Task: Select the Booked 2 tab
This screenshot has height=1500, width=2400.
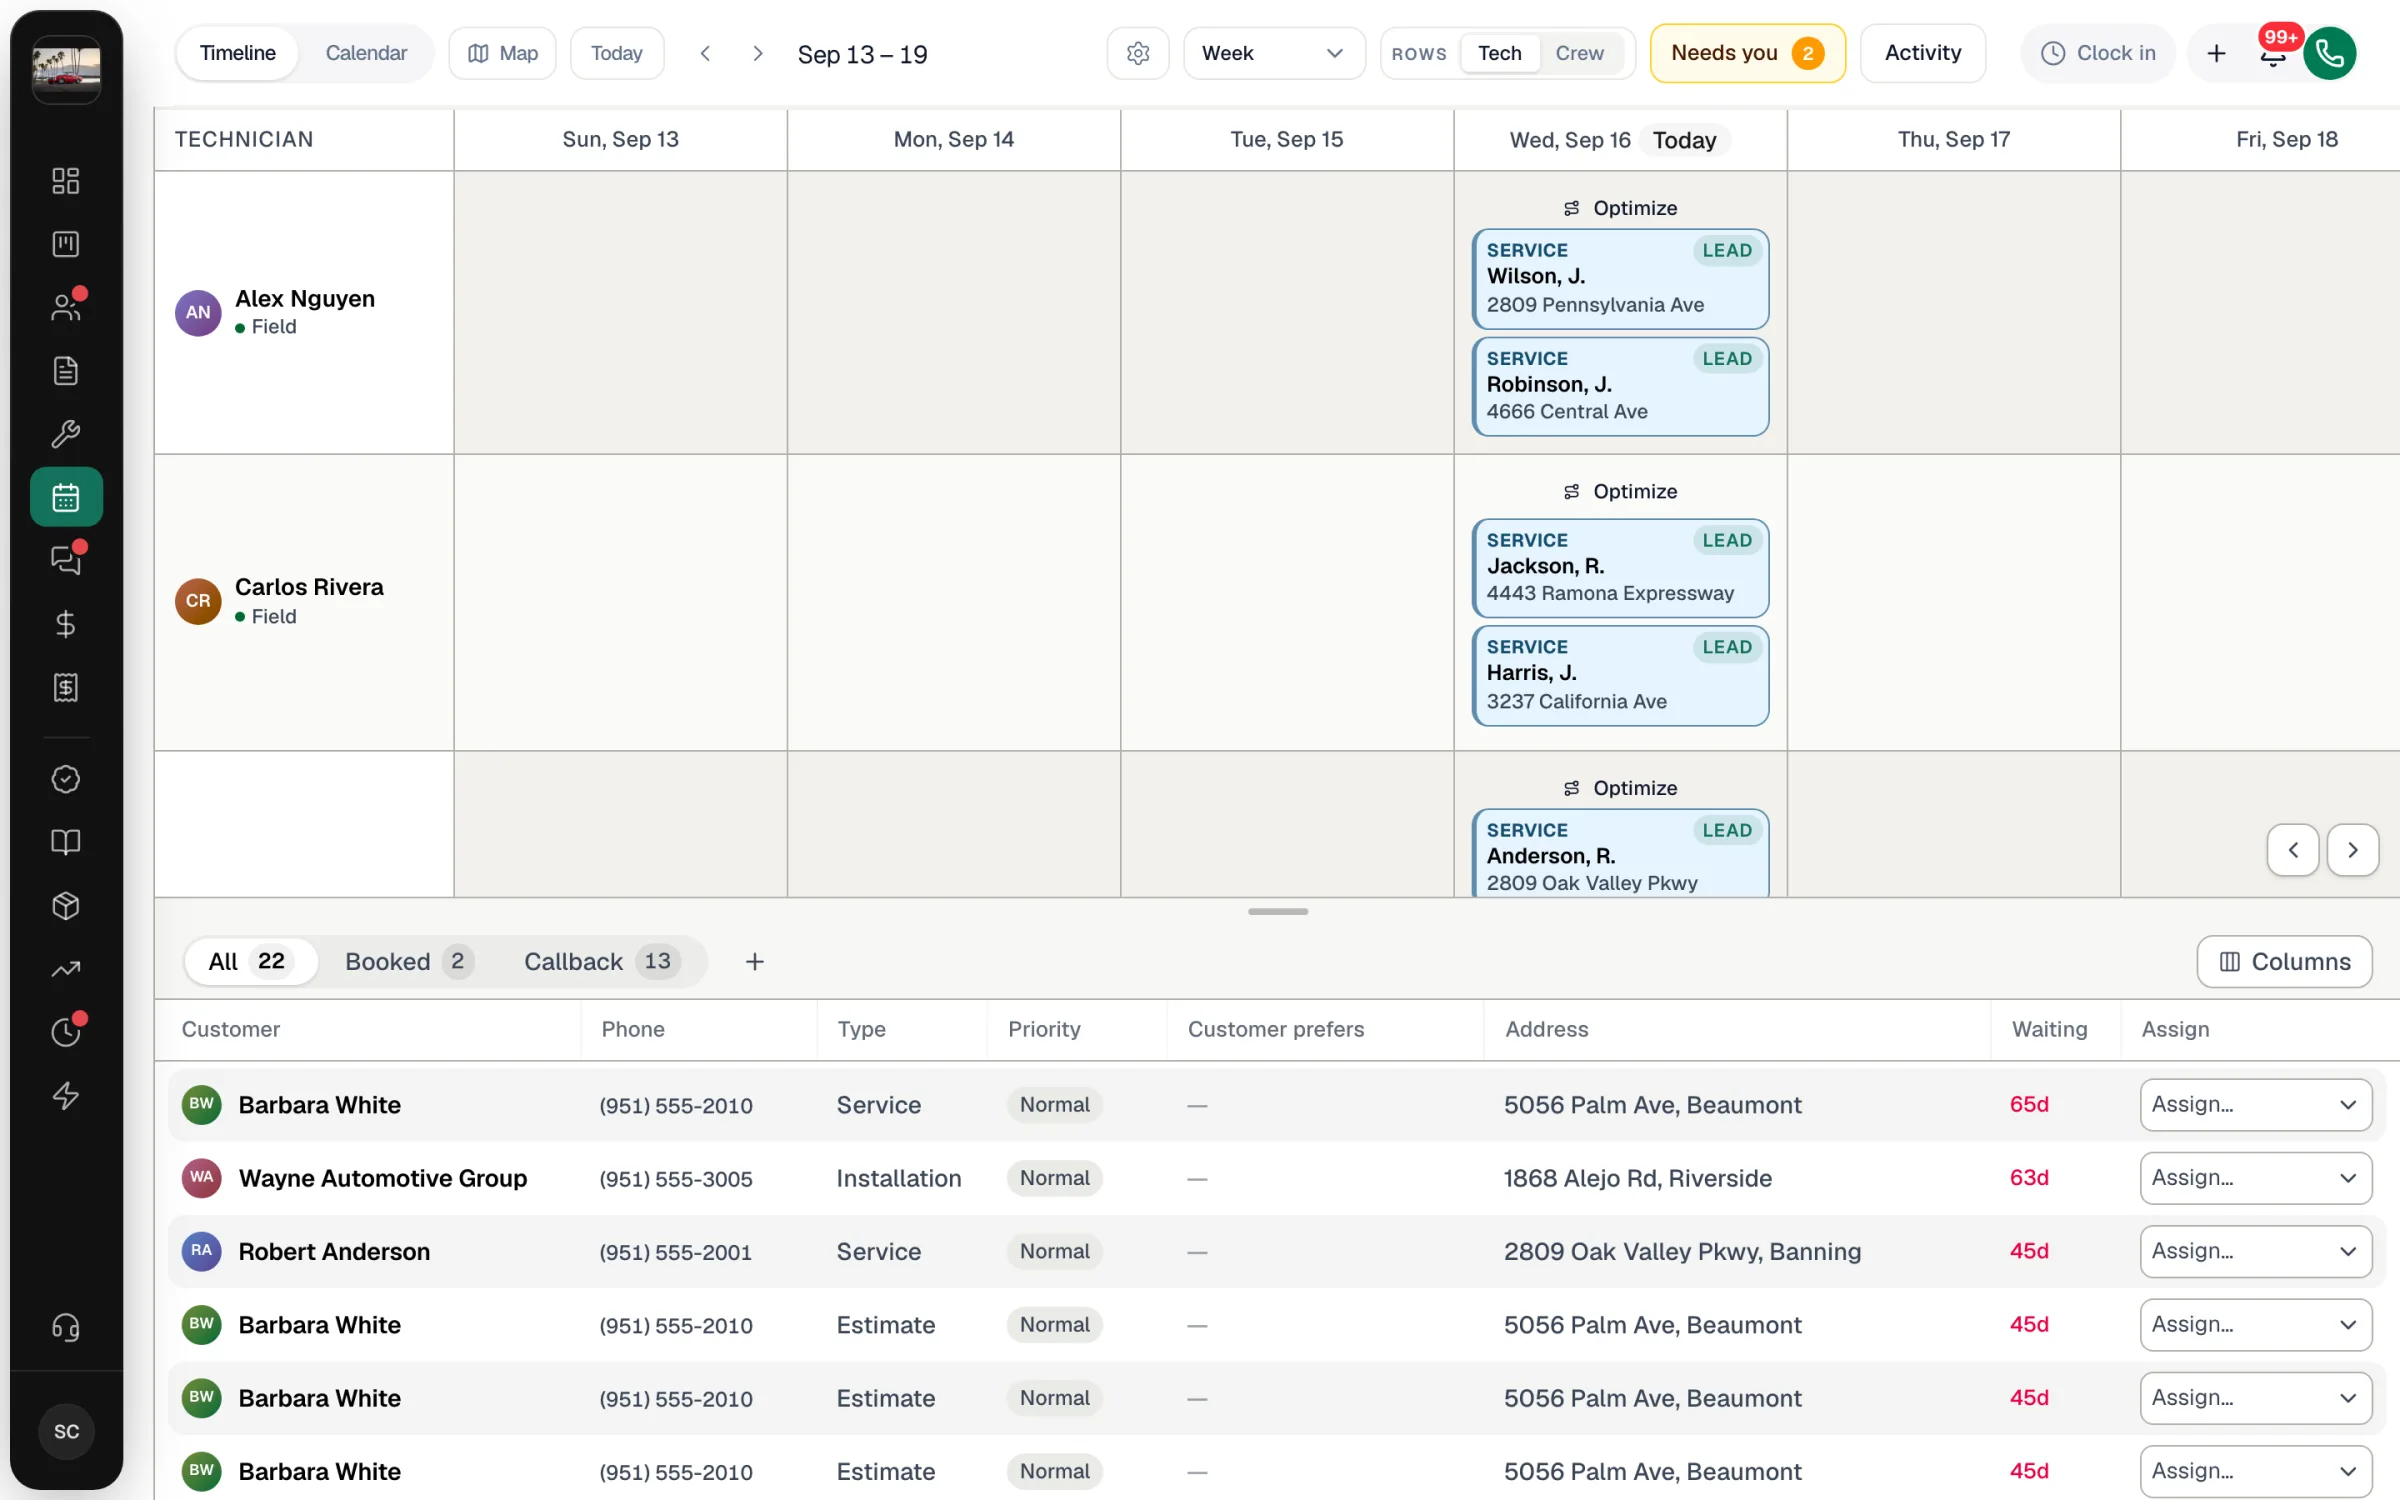Action: pos(408,961)
